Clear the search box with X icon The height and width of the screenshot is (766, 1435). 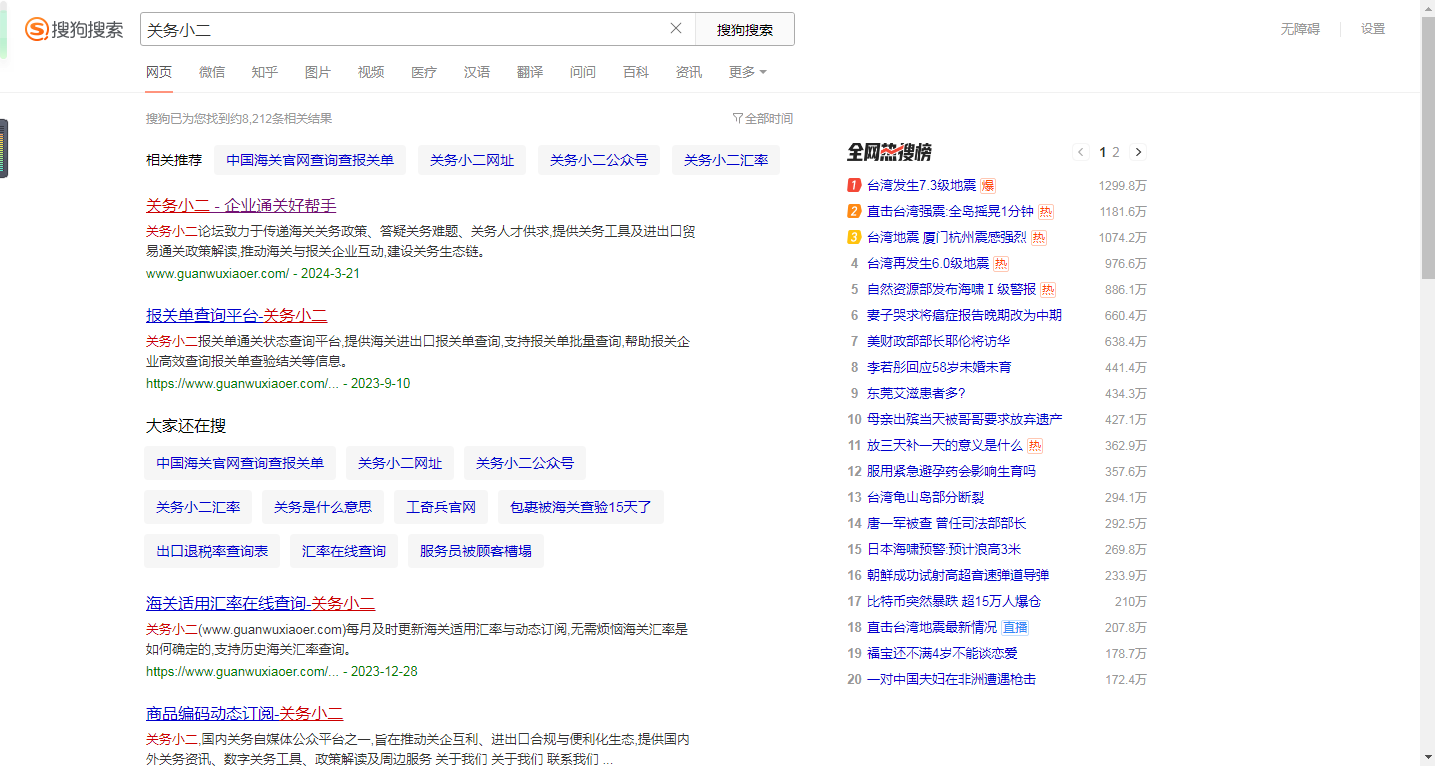tap(676, 28)
